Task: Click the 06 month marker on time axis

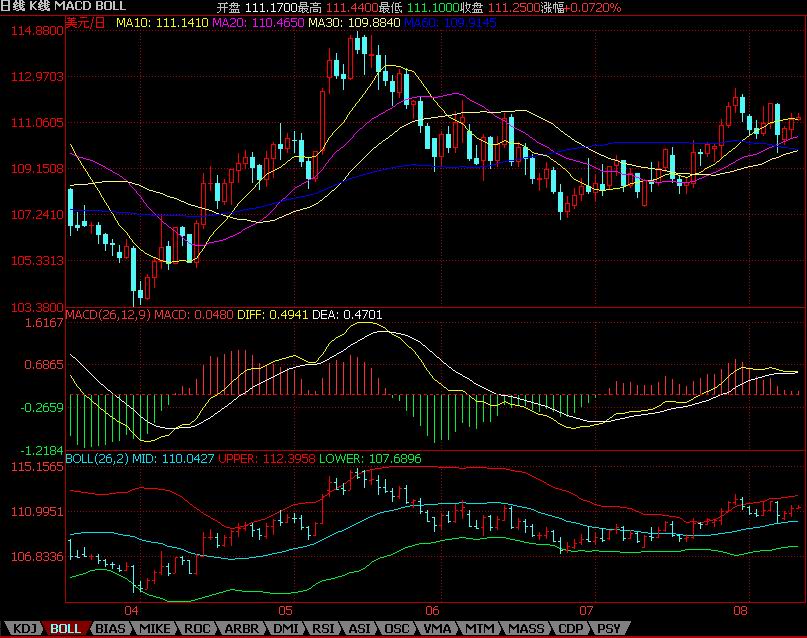Action: (432, 609)
